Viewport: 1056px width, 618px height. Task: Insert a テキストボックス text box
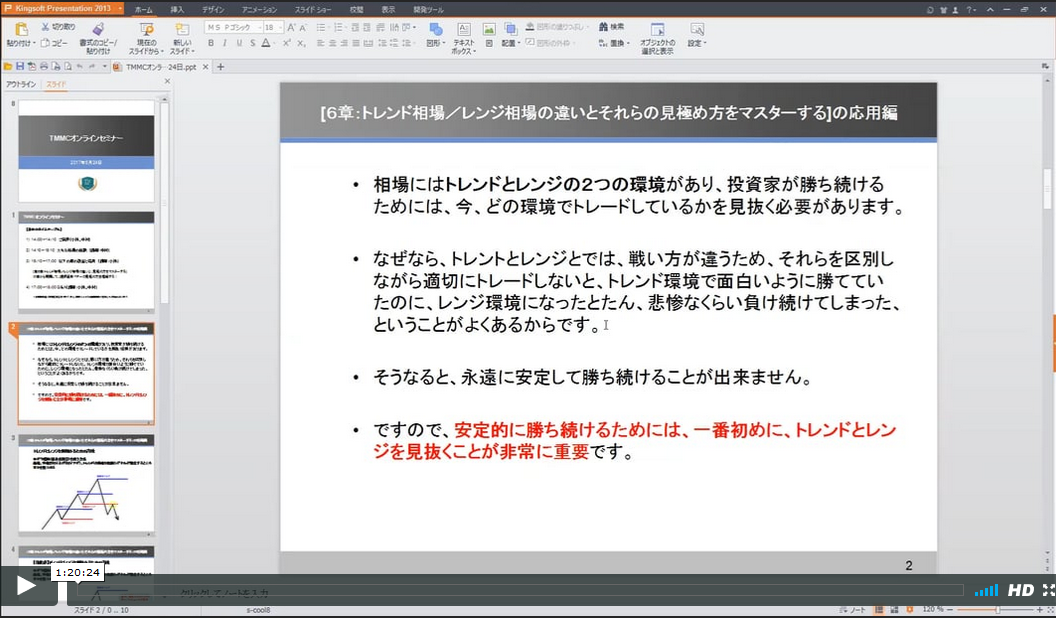click(464, 31)
